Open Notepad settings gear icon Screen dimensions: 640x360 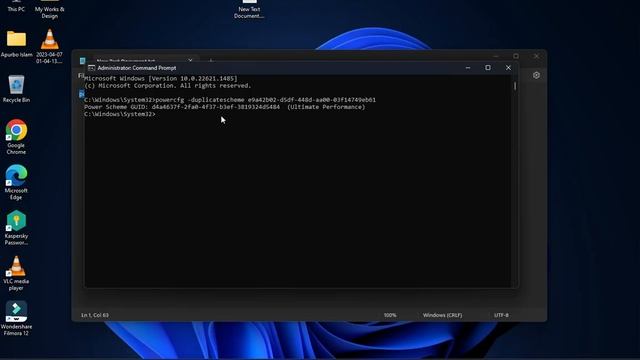536,75
